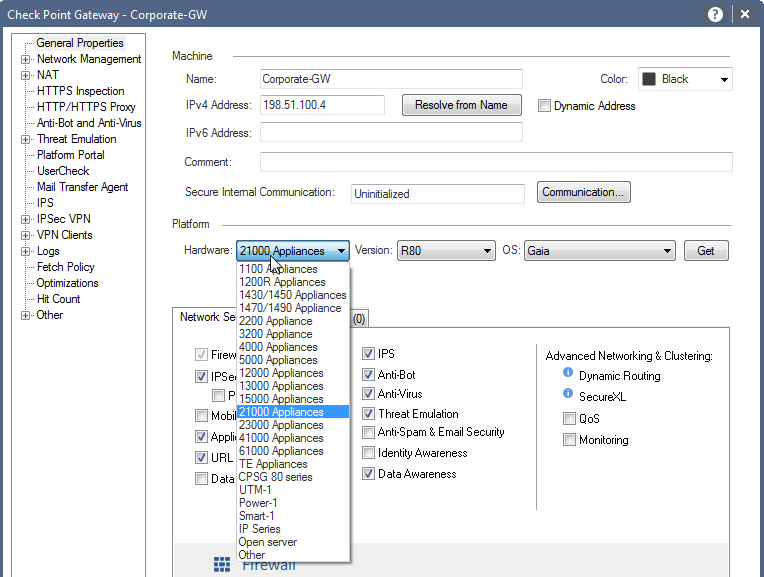The image size is (764, 577).
Task: Choose TE Appliances option
Action: click(293, 464)
